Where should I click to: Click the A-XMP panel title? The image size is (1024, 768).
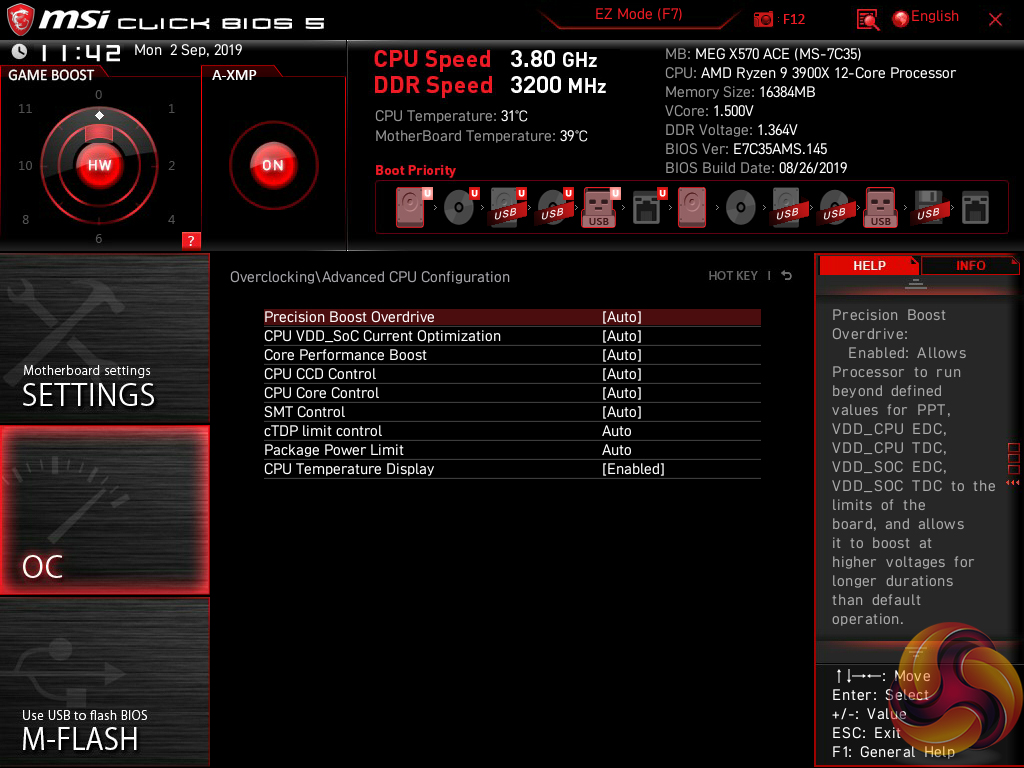click(234, 75)
